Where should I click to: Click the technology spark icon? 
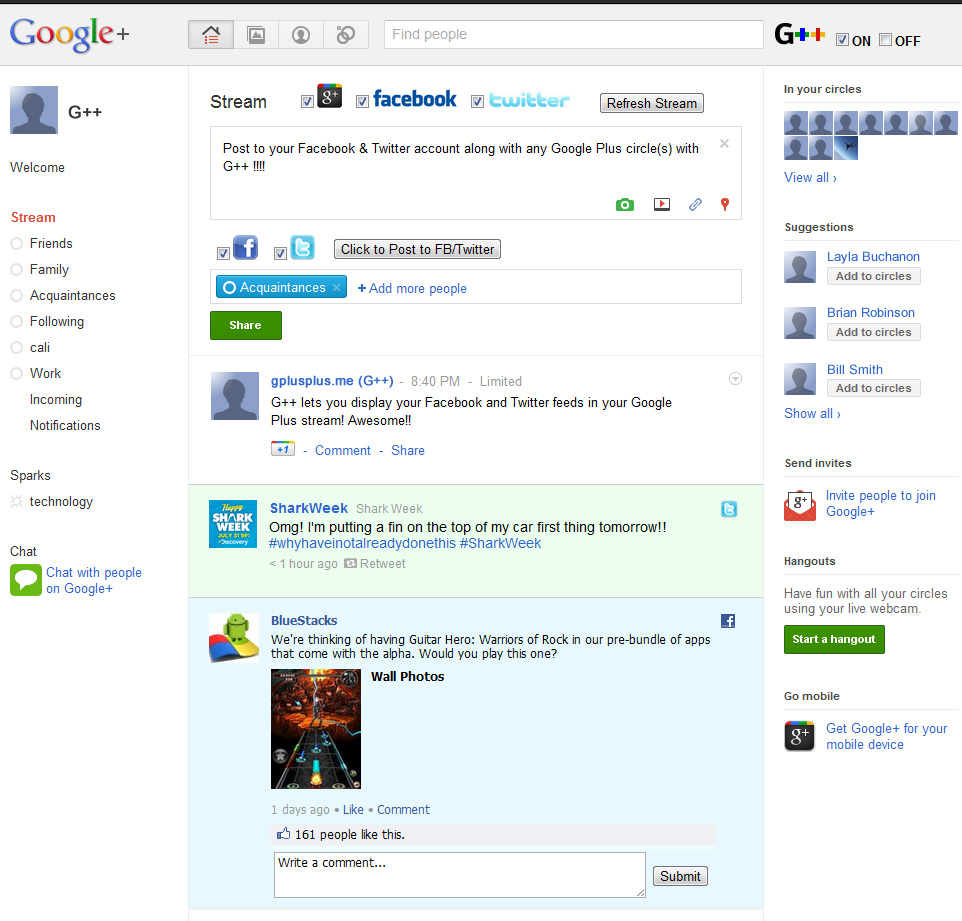pyautogui.click(x=17, y=501)
